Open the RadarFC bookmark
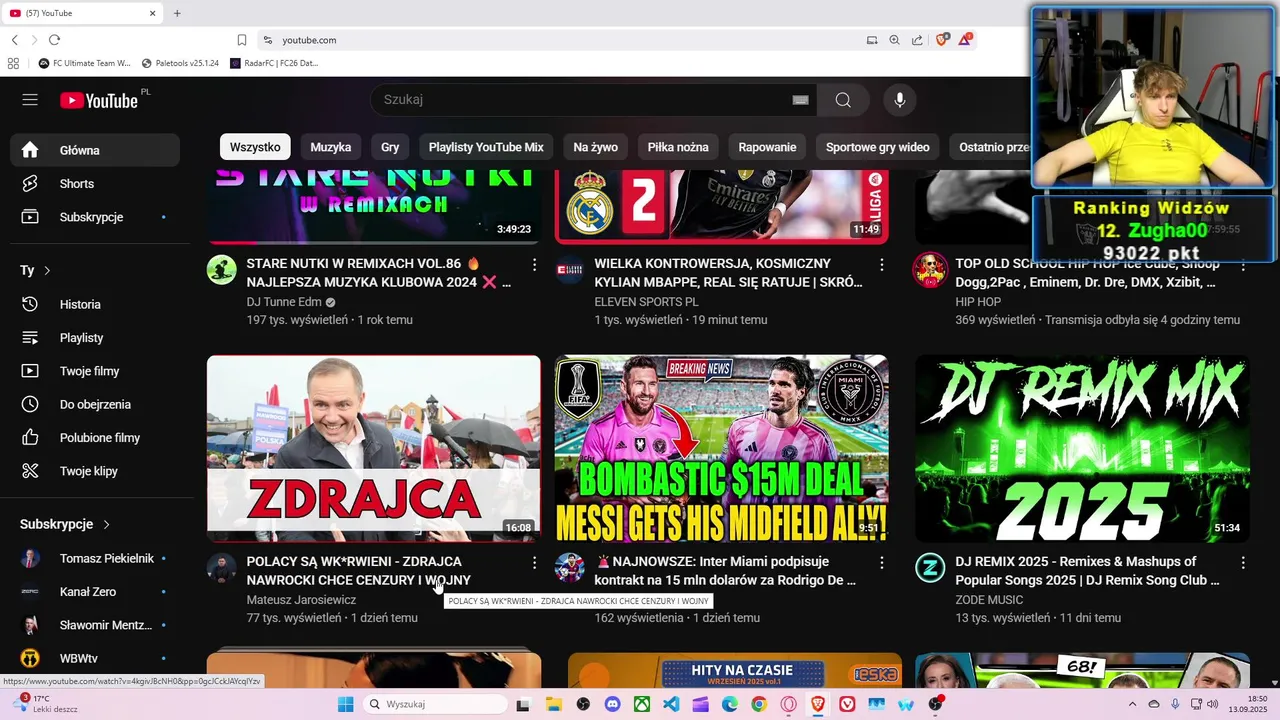The height and width of the screenshot is (720, 1280). (x=275, y=63)
